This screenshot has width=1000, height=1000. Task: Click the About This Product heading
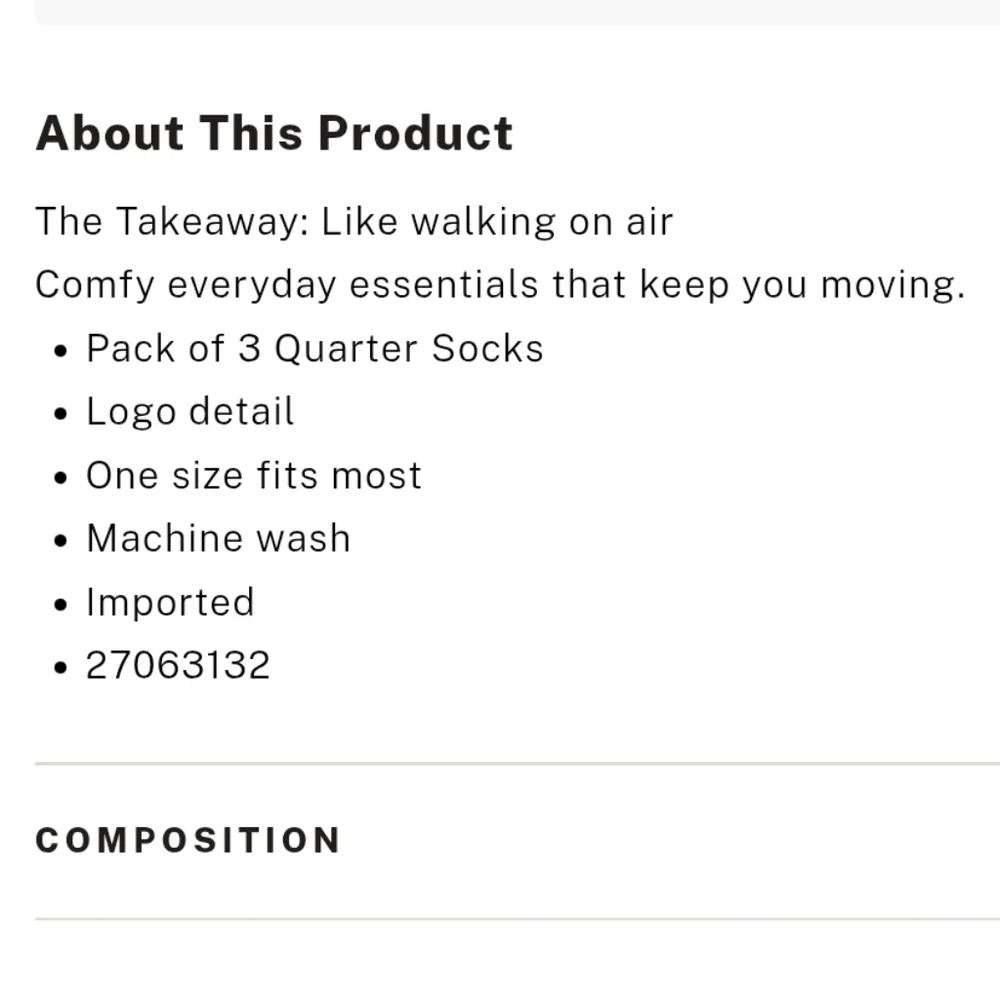point(274,134)
